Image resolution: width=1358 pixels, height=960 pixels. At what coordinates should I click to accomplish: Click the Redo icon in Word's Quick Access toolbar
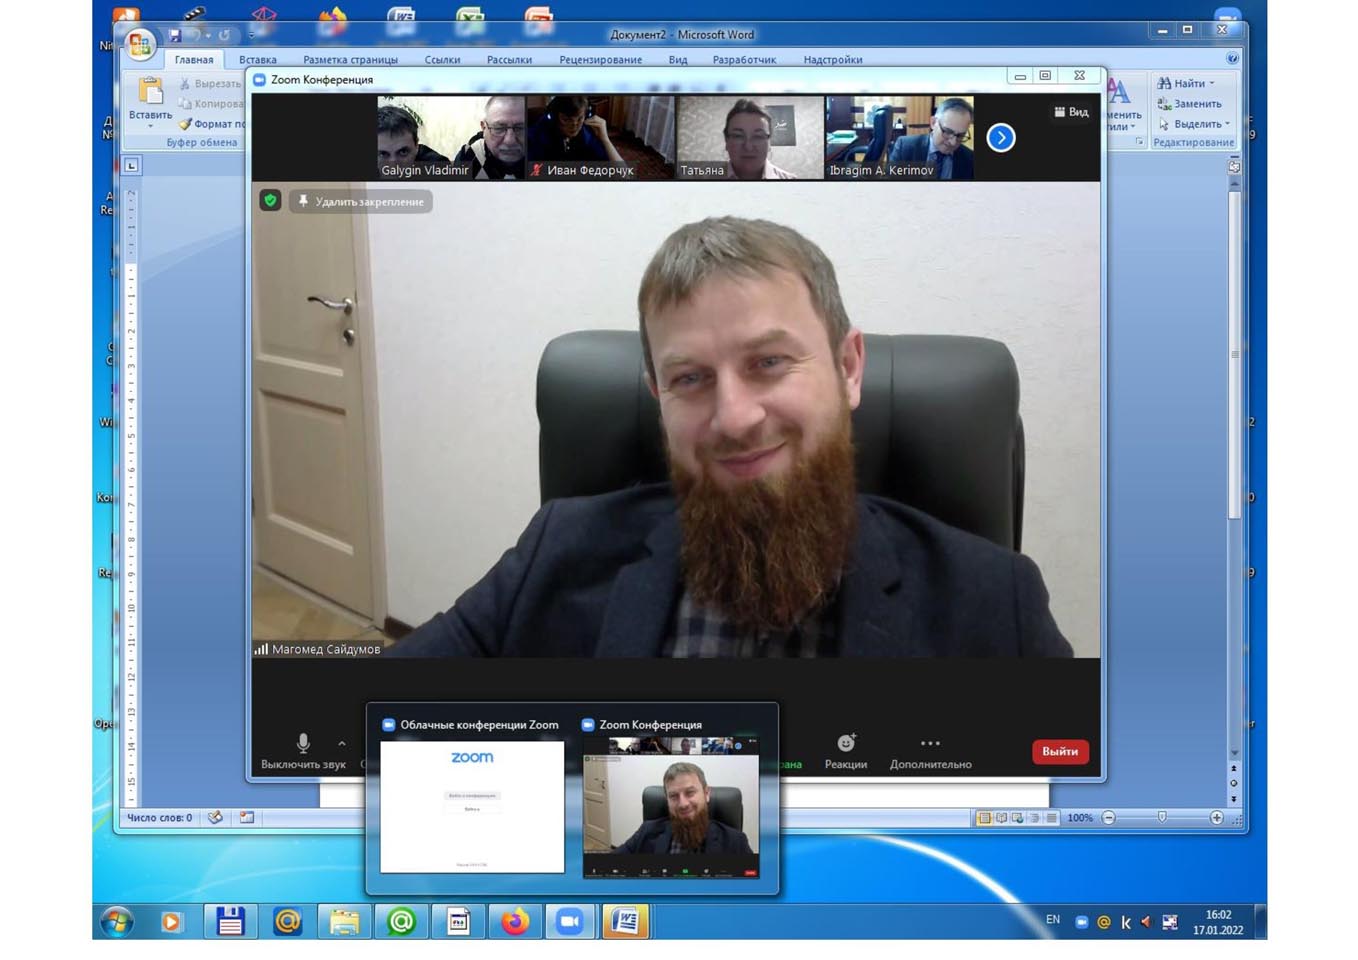pos(224,35)
